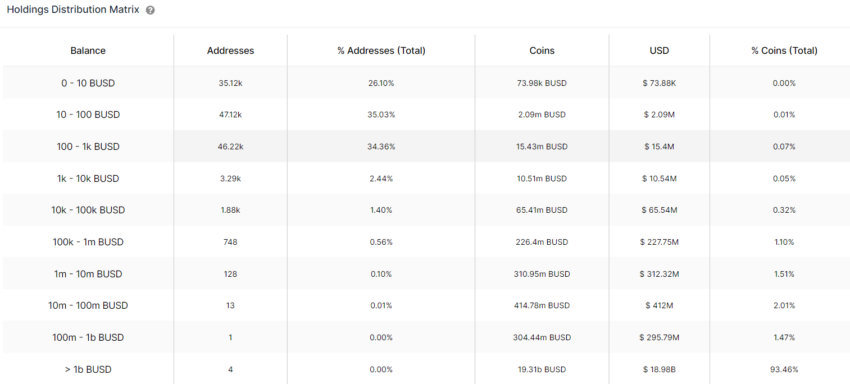Select the 100k - 1m BUSD row label
Image resolution: width=850 pixels, height=384 pixels.
pyautogui.click(x=88, y=242)
